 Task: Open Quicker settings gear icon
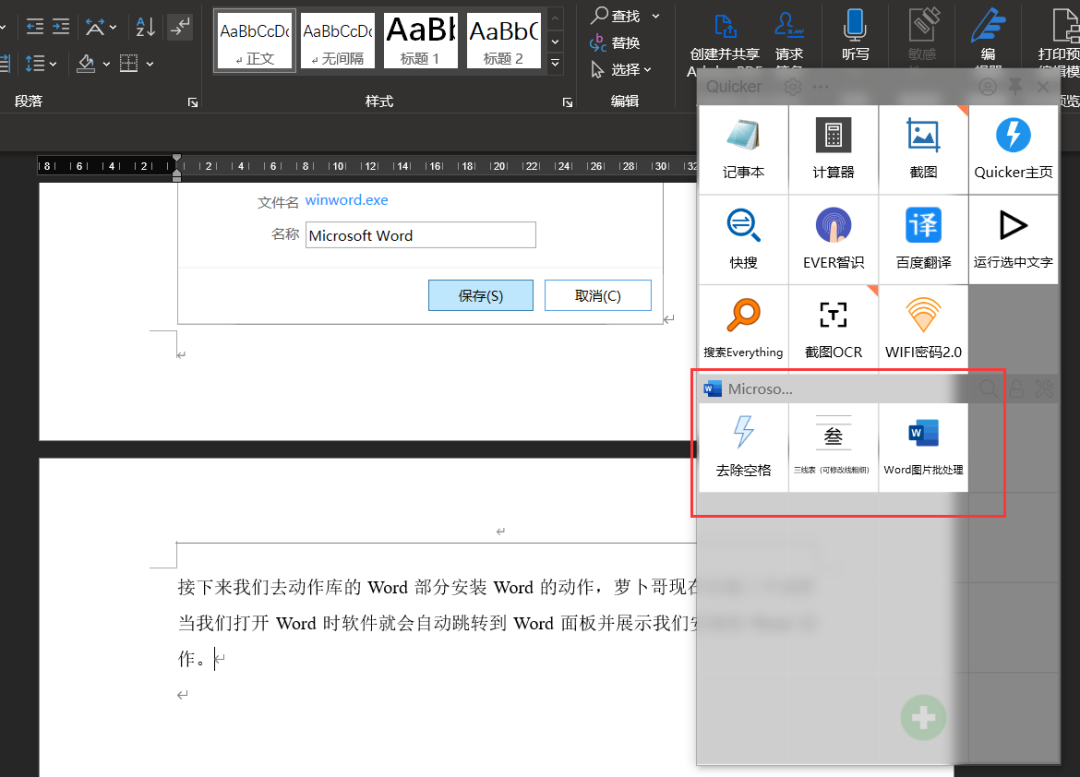click(793, 87)
